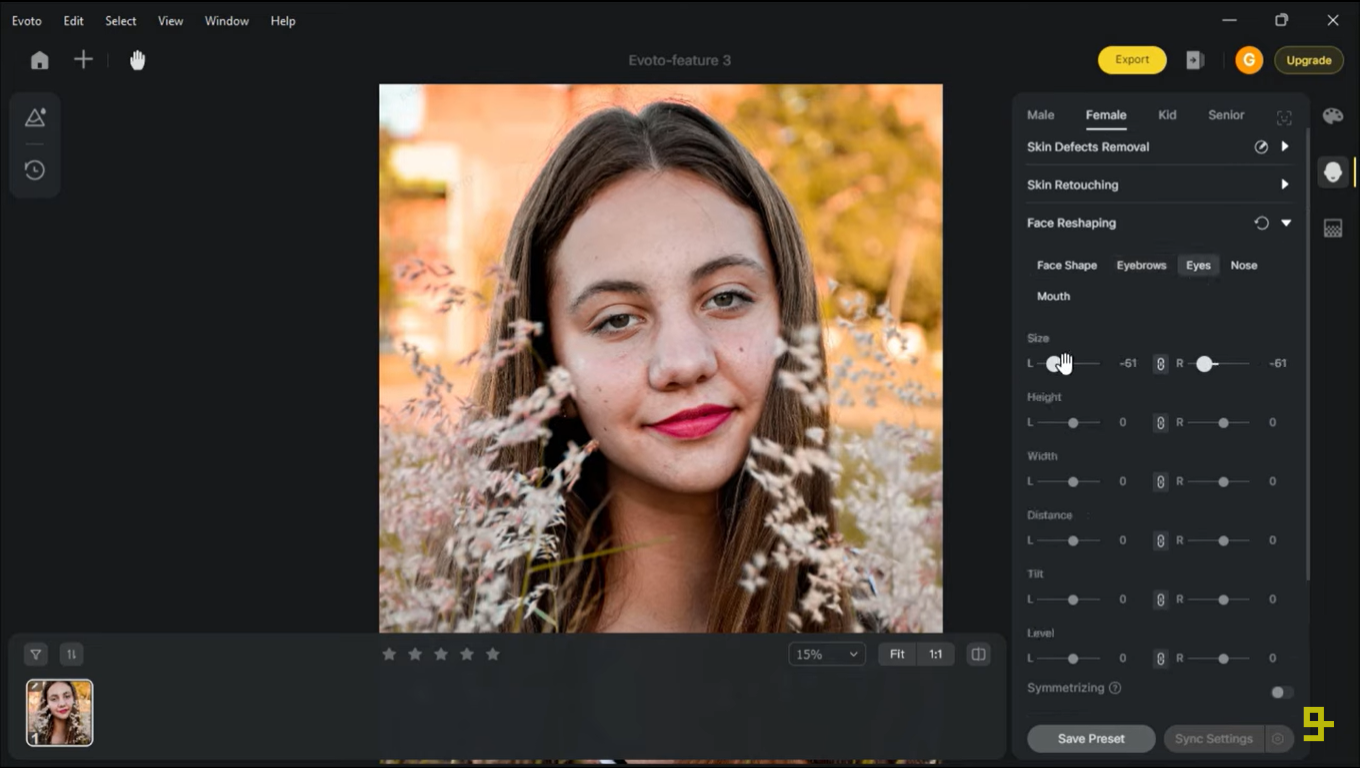Select the Portrait retouching panel icon

click(1332, 171)
